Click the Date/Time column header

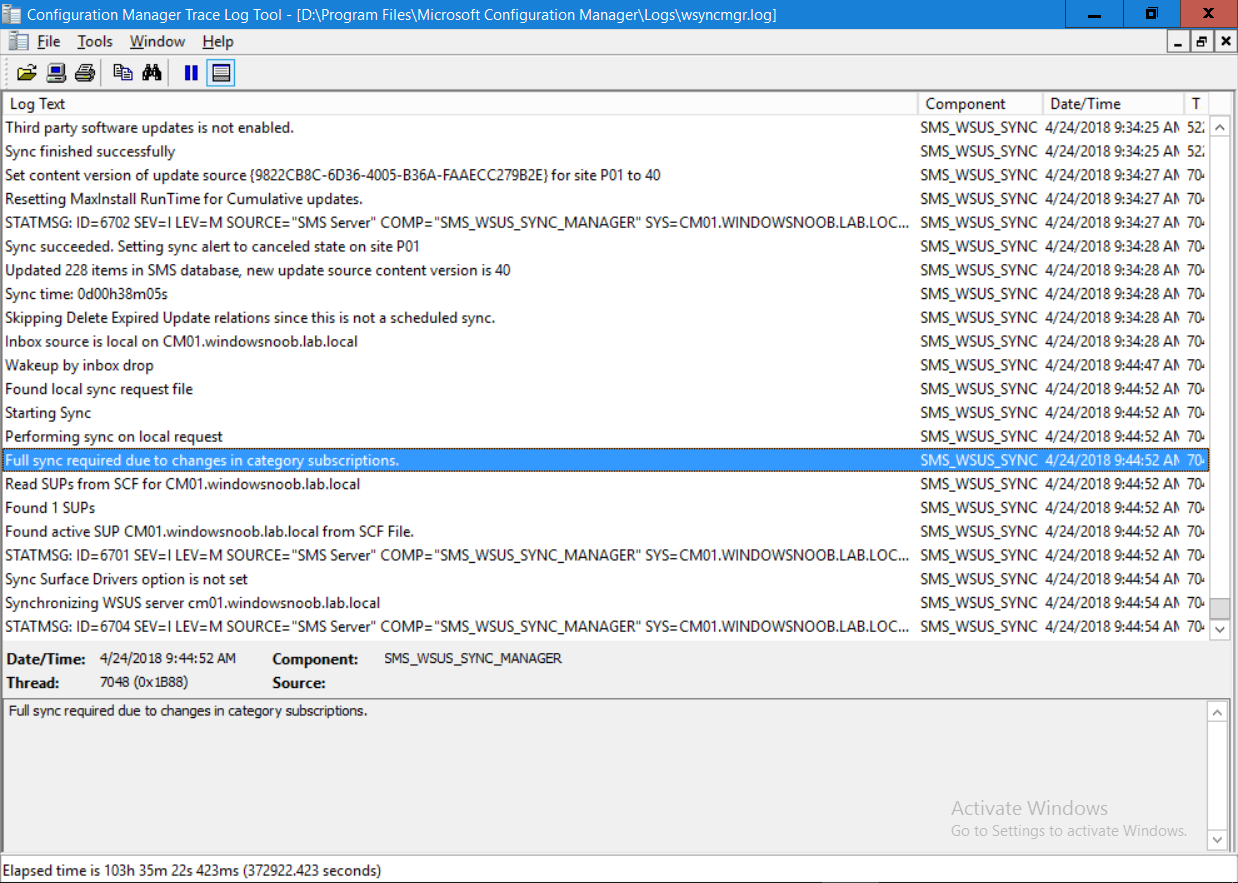pos(1113,104)
